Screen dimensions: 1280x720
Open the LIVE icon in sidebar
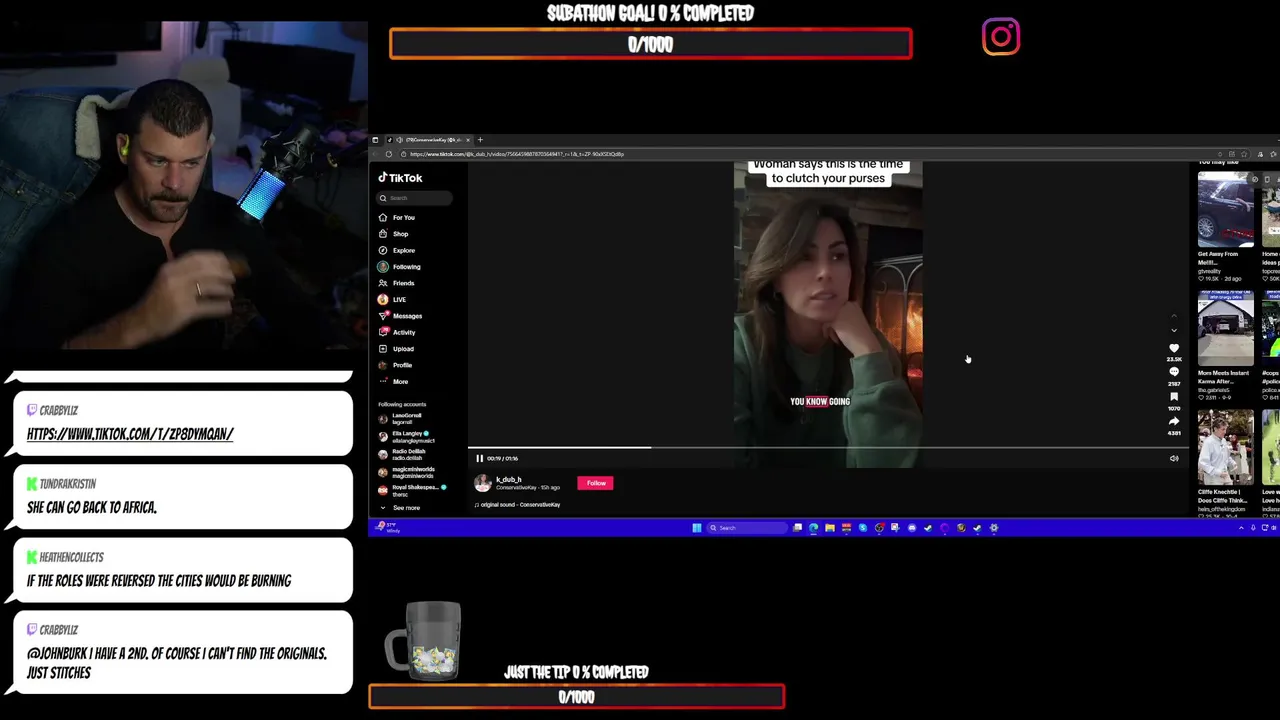click(383, 299)
